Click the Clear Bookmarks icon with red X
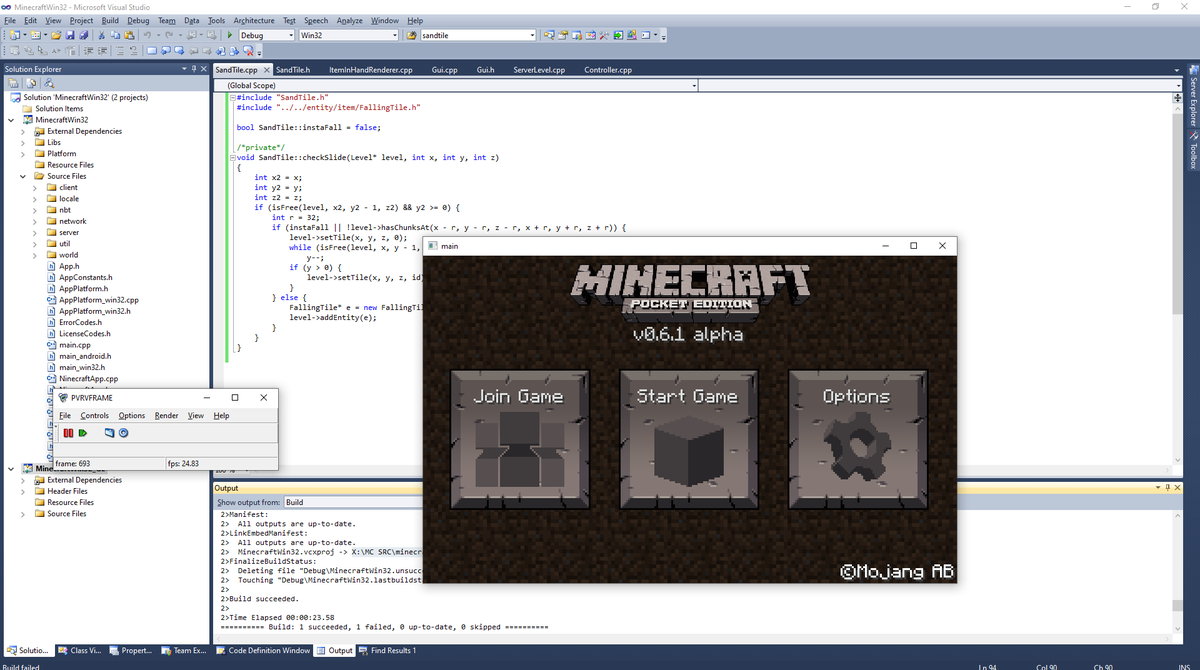The height and width of the screenshot is (670, 1200). click(x=248, y=51)
